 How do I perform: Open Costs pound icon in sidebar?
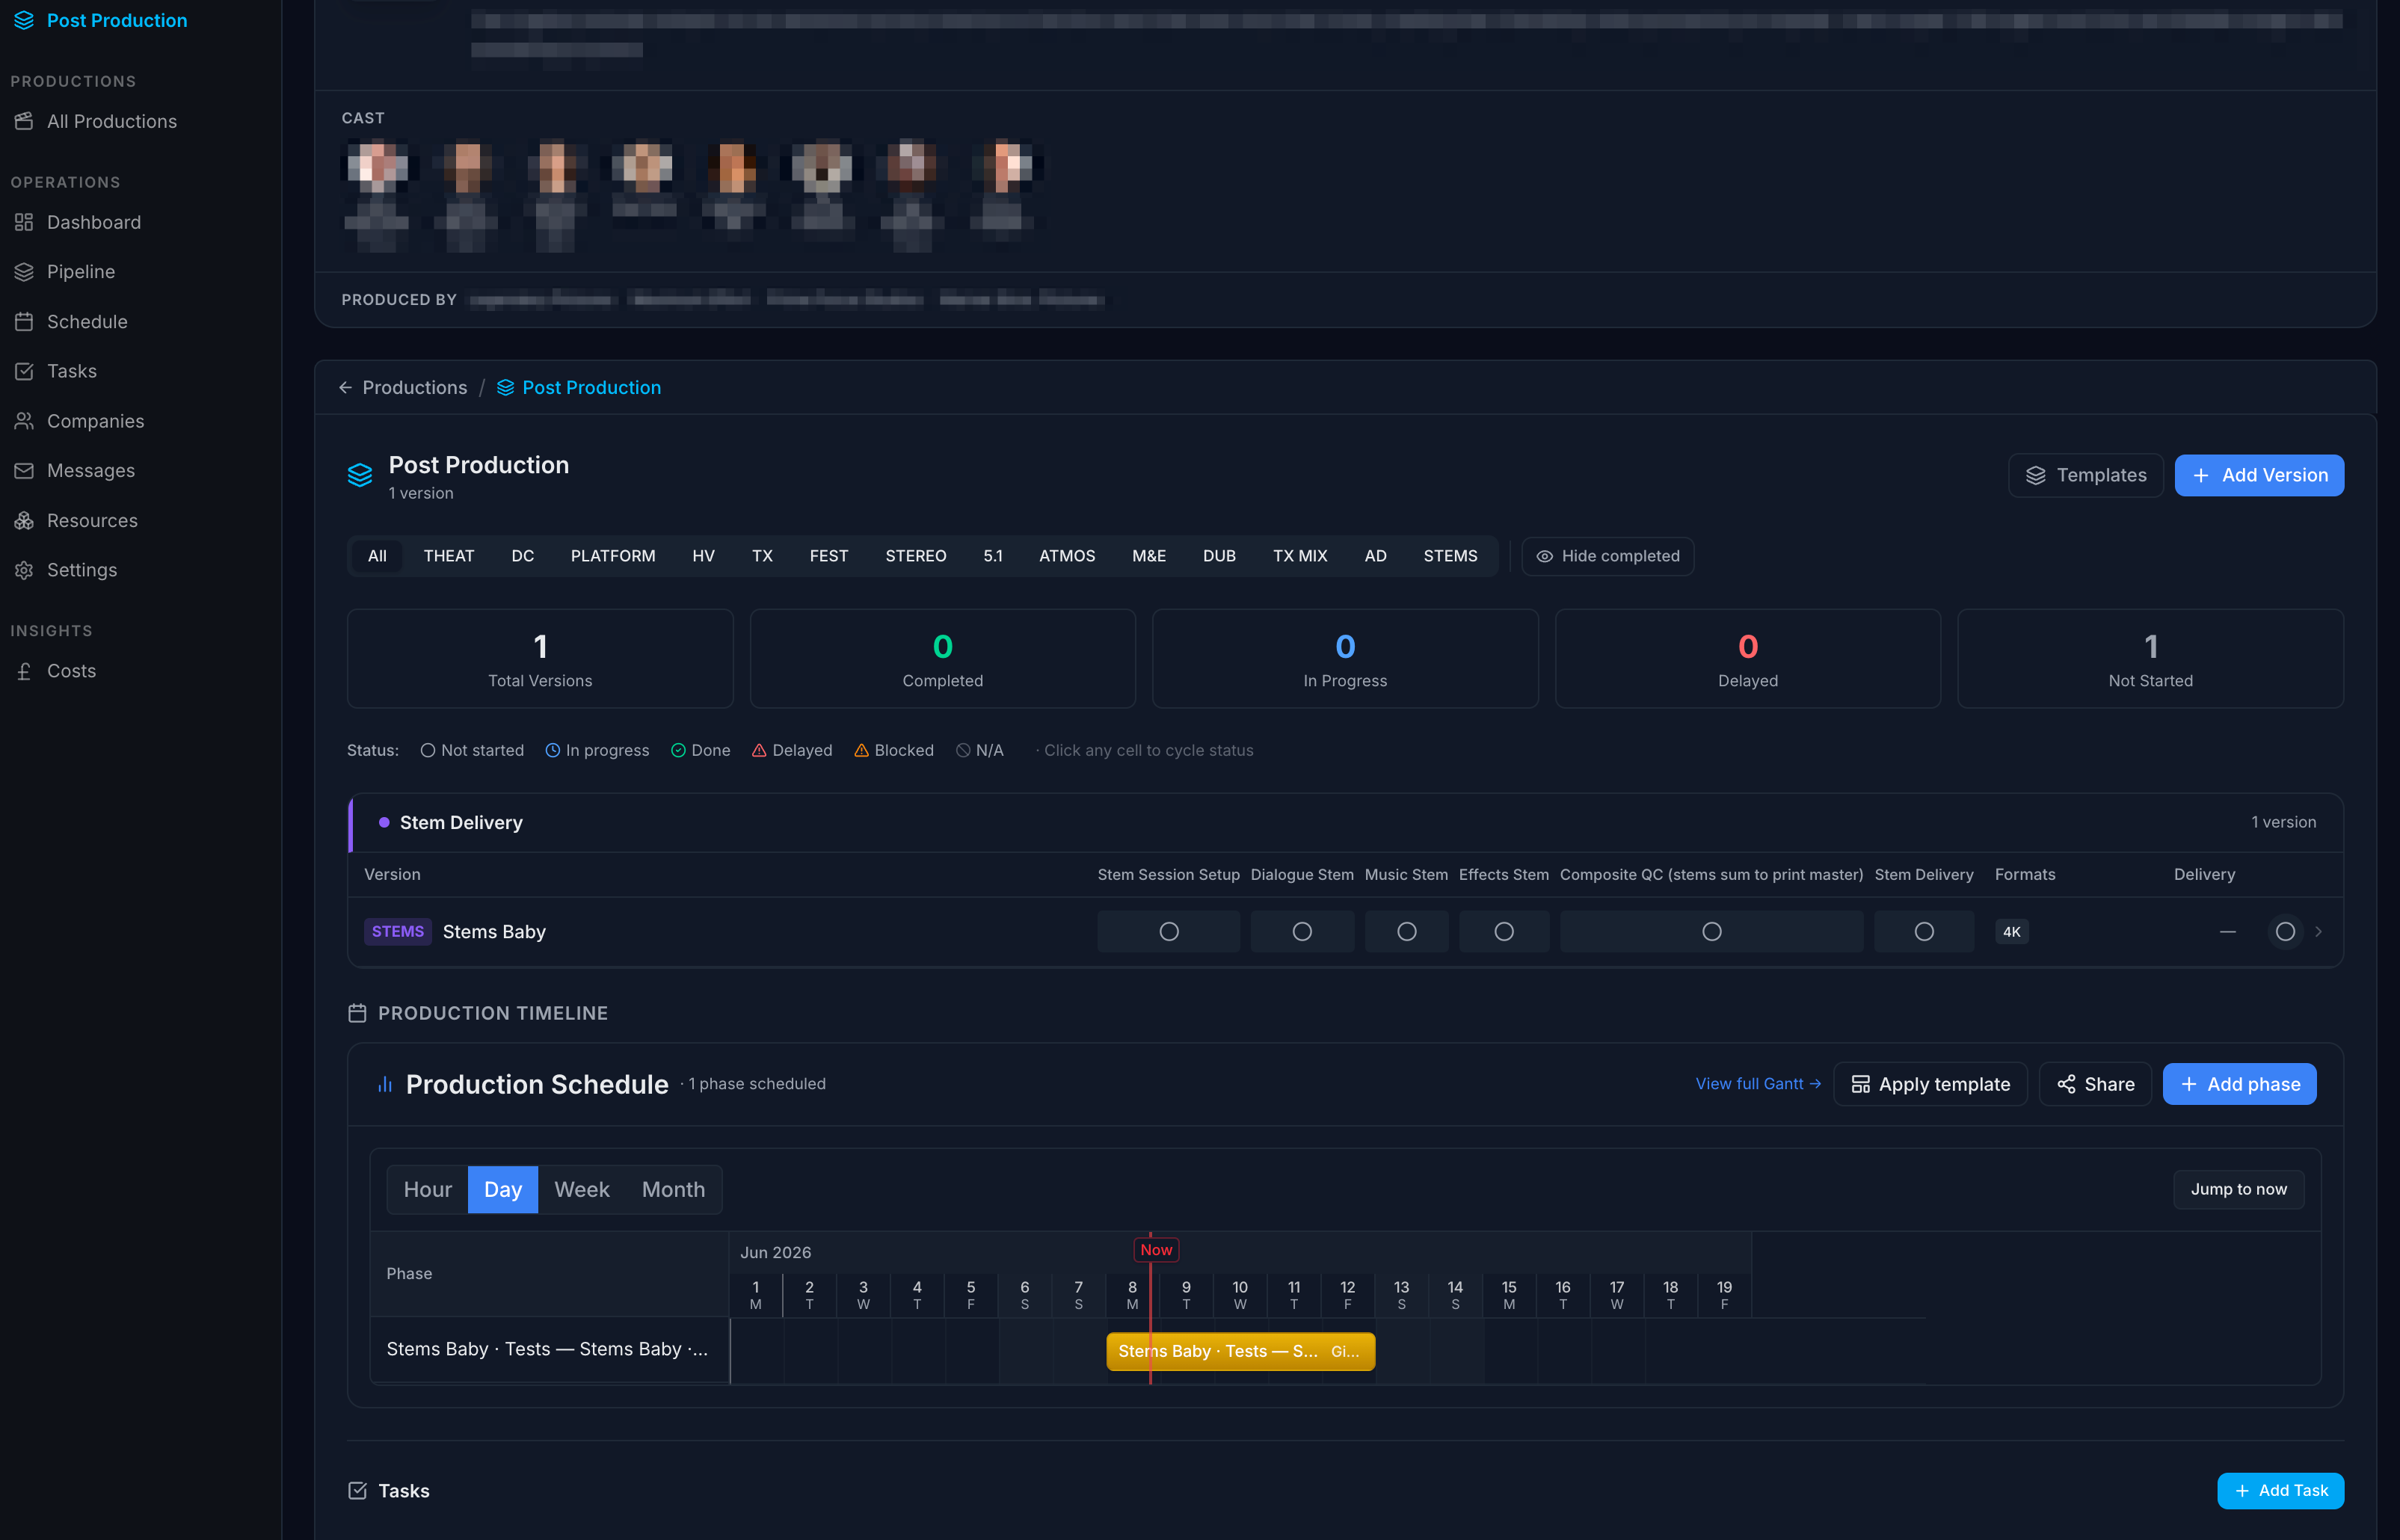24,671
